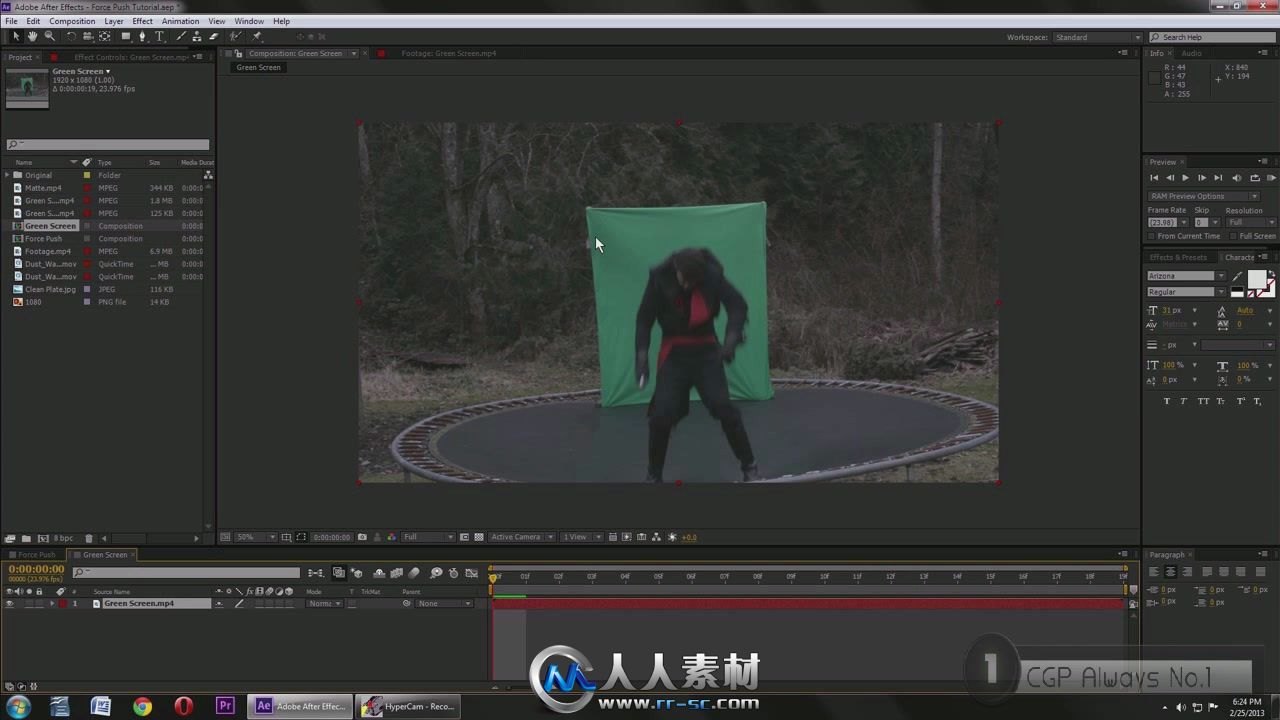Select the Hand tool
The height and width of the screenshot is (720, 1280).
coord(32,36)
